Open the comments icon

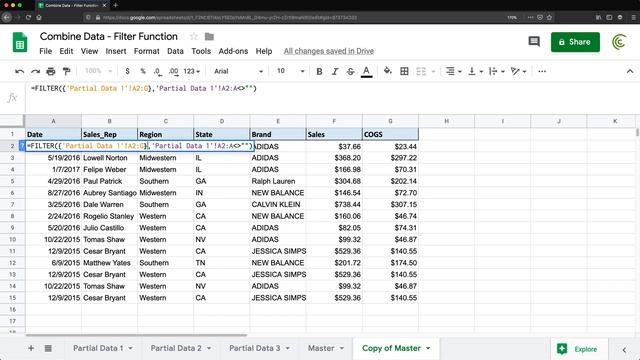(534, 42)
